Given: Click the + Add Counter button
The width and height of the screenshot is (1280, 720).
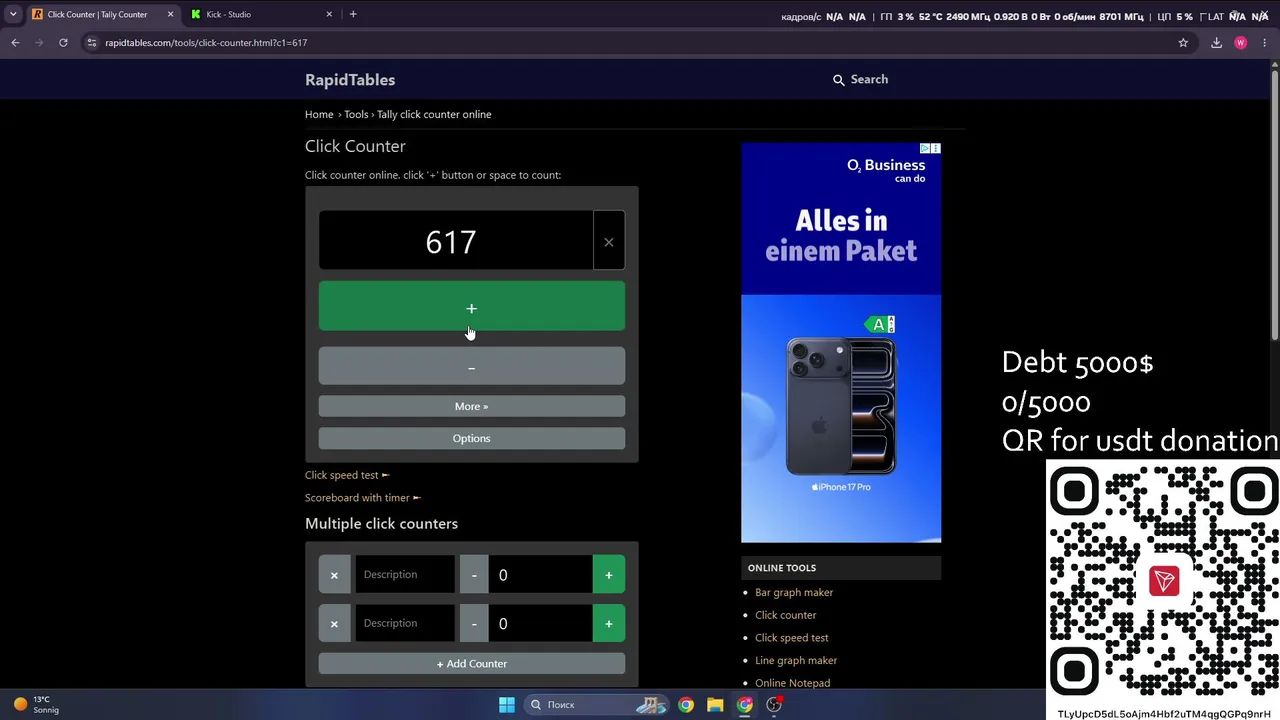Looking at the screenshot, I should click(471, 664).
